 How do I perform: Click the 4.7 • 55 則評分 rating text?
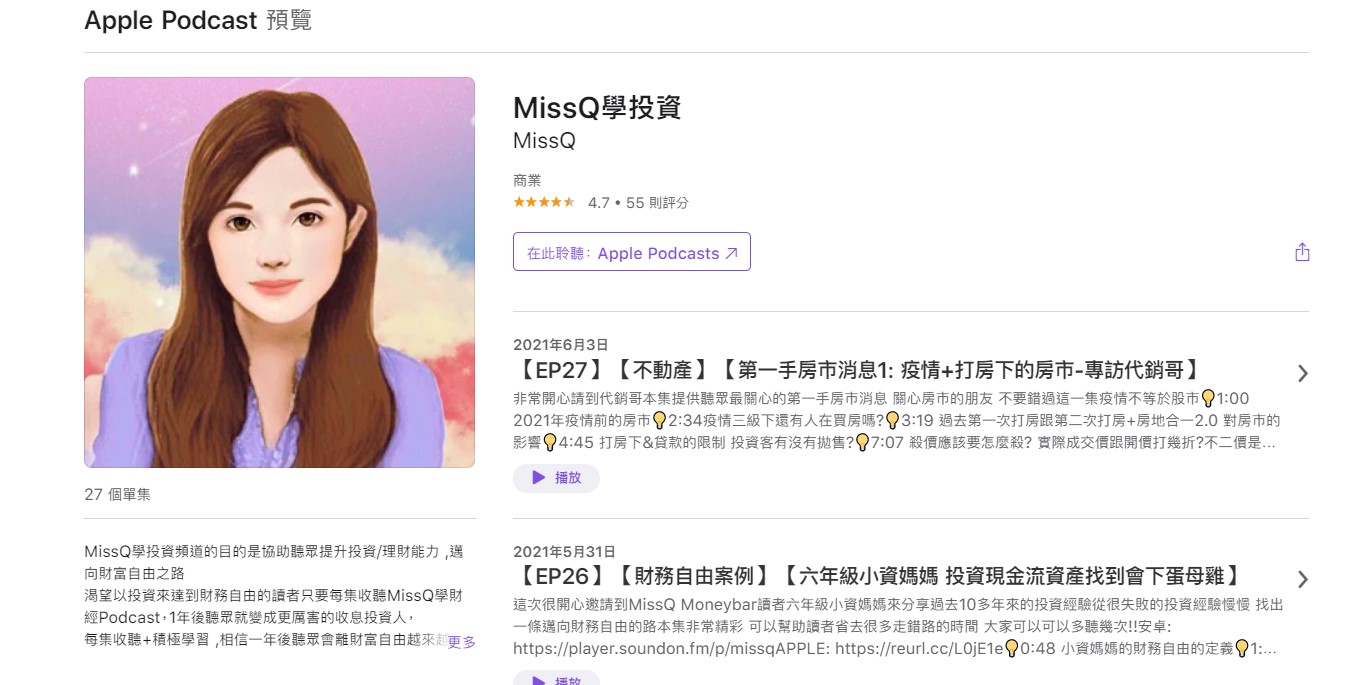(x=638, y=202)
